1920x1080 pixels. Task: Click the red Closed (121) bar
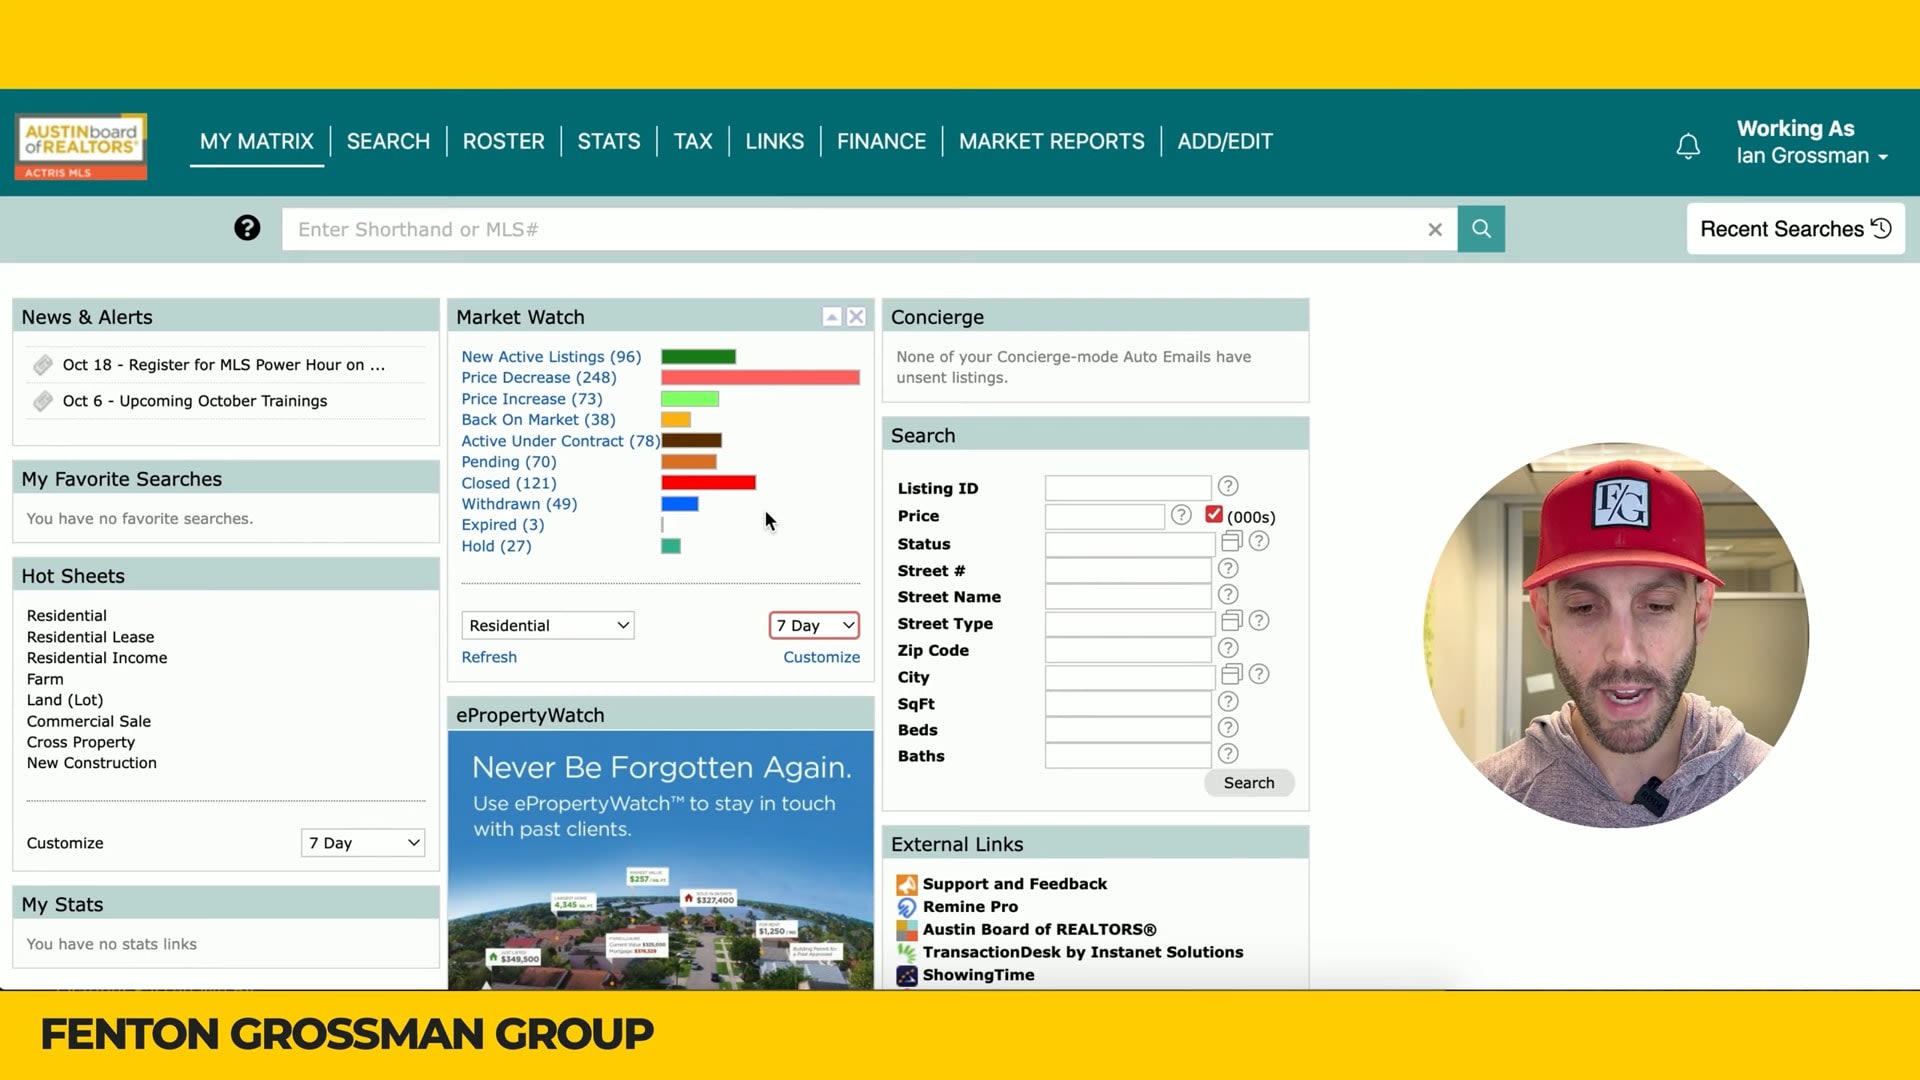click(708, 483)
